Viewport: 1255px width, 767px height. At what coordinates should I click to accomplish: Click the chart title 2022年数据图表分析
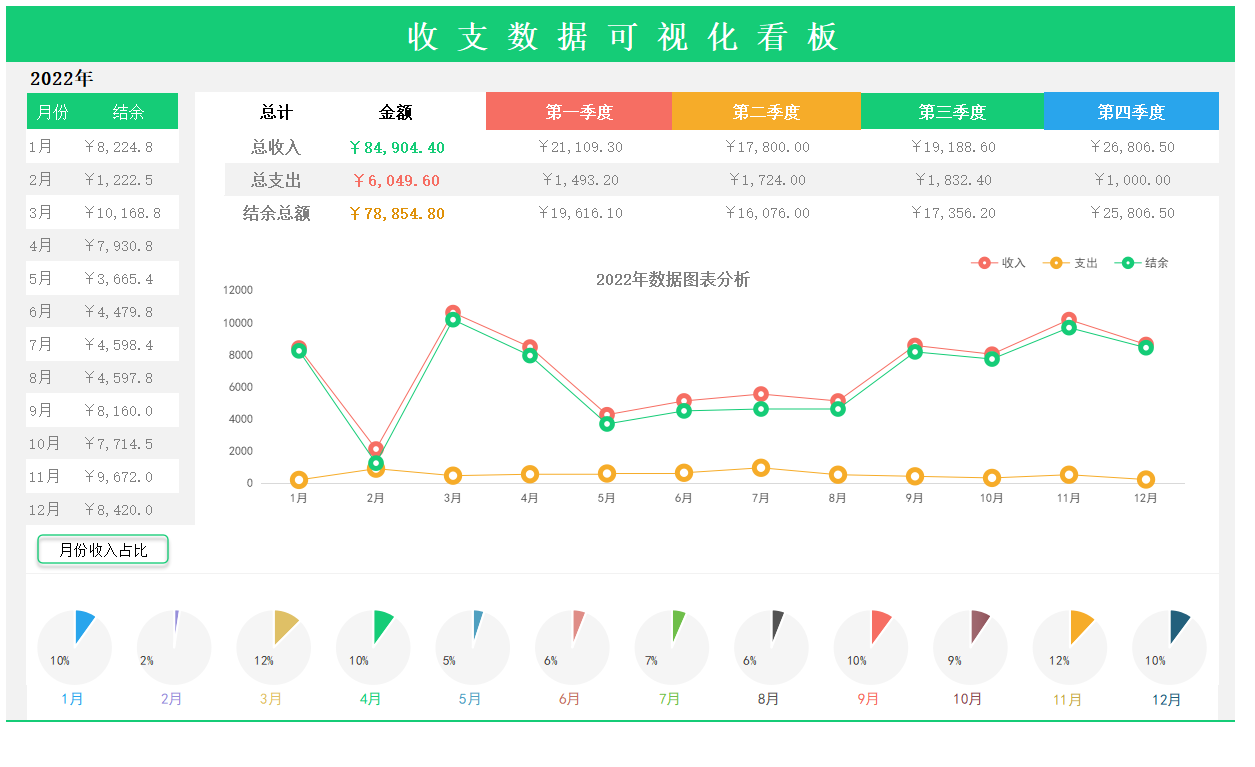(674, 281)
